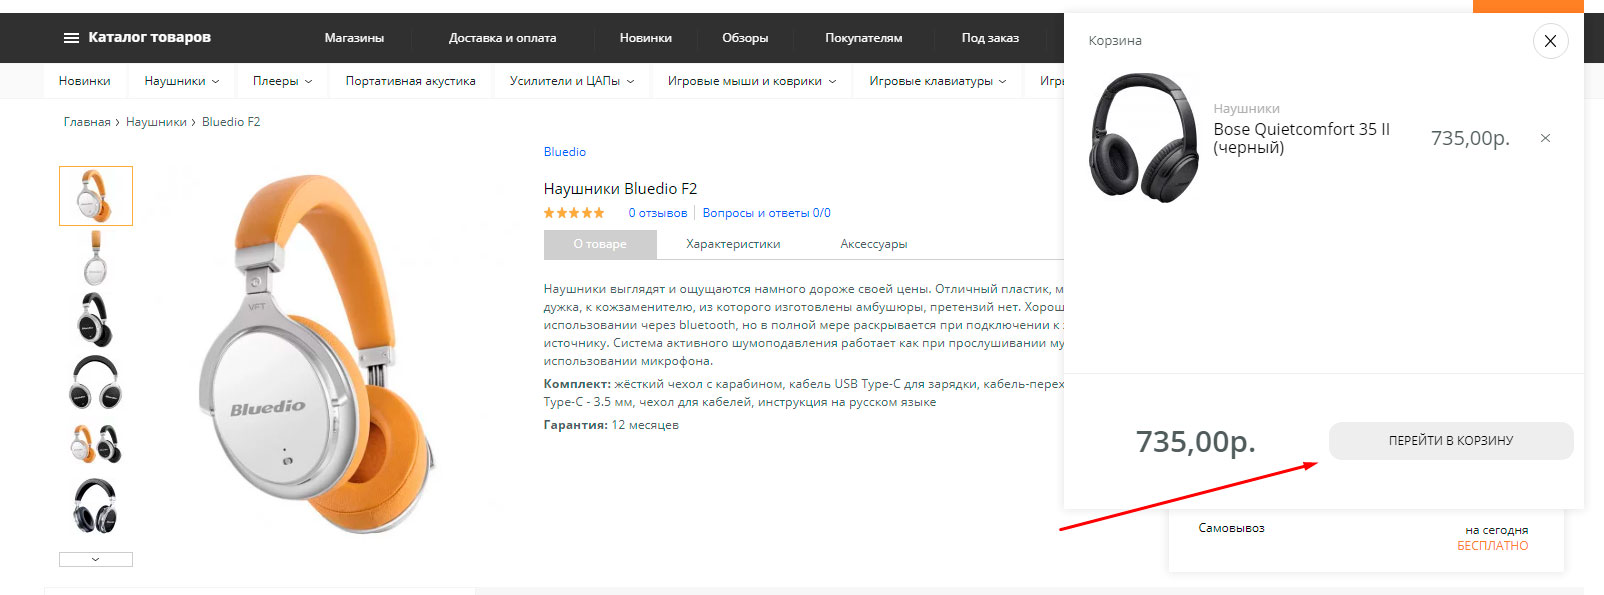Open the О товаре tab
This screenshot has width=1604, height=595.
(x=600, y=244)
